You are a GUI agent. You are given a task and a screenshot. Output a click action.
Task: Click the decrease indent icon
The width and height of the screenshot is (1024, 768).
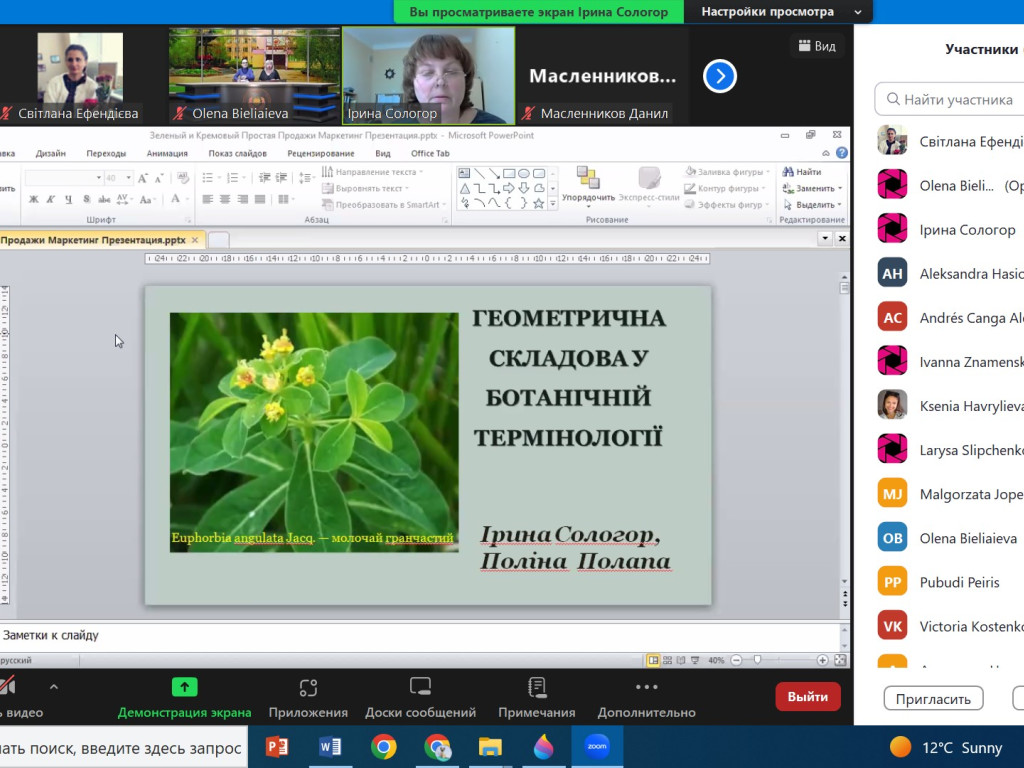264,178
